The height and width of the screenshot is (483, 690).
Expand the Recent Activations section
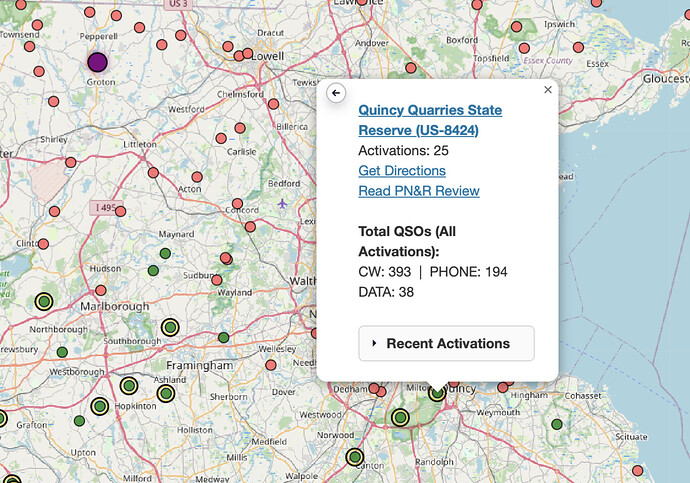pyautogui.click(x=446, y=343)
